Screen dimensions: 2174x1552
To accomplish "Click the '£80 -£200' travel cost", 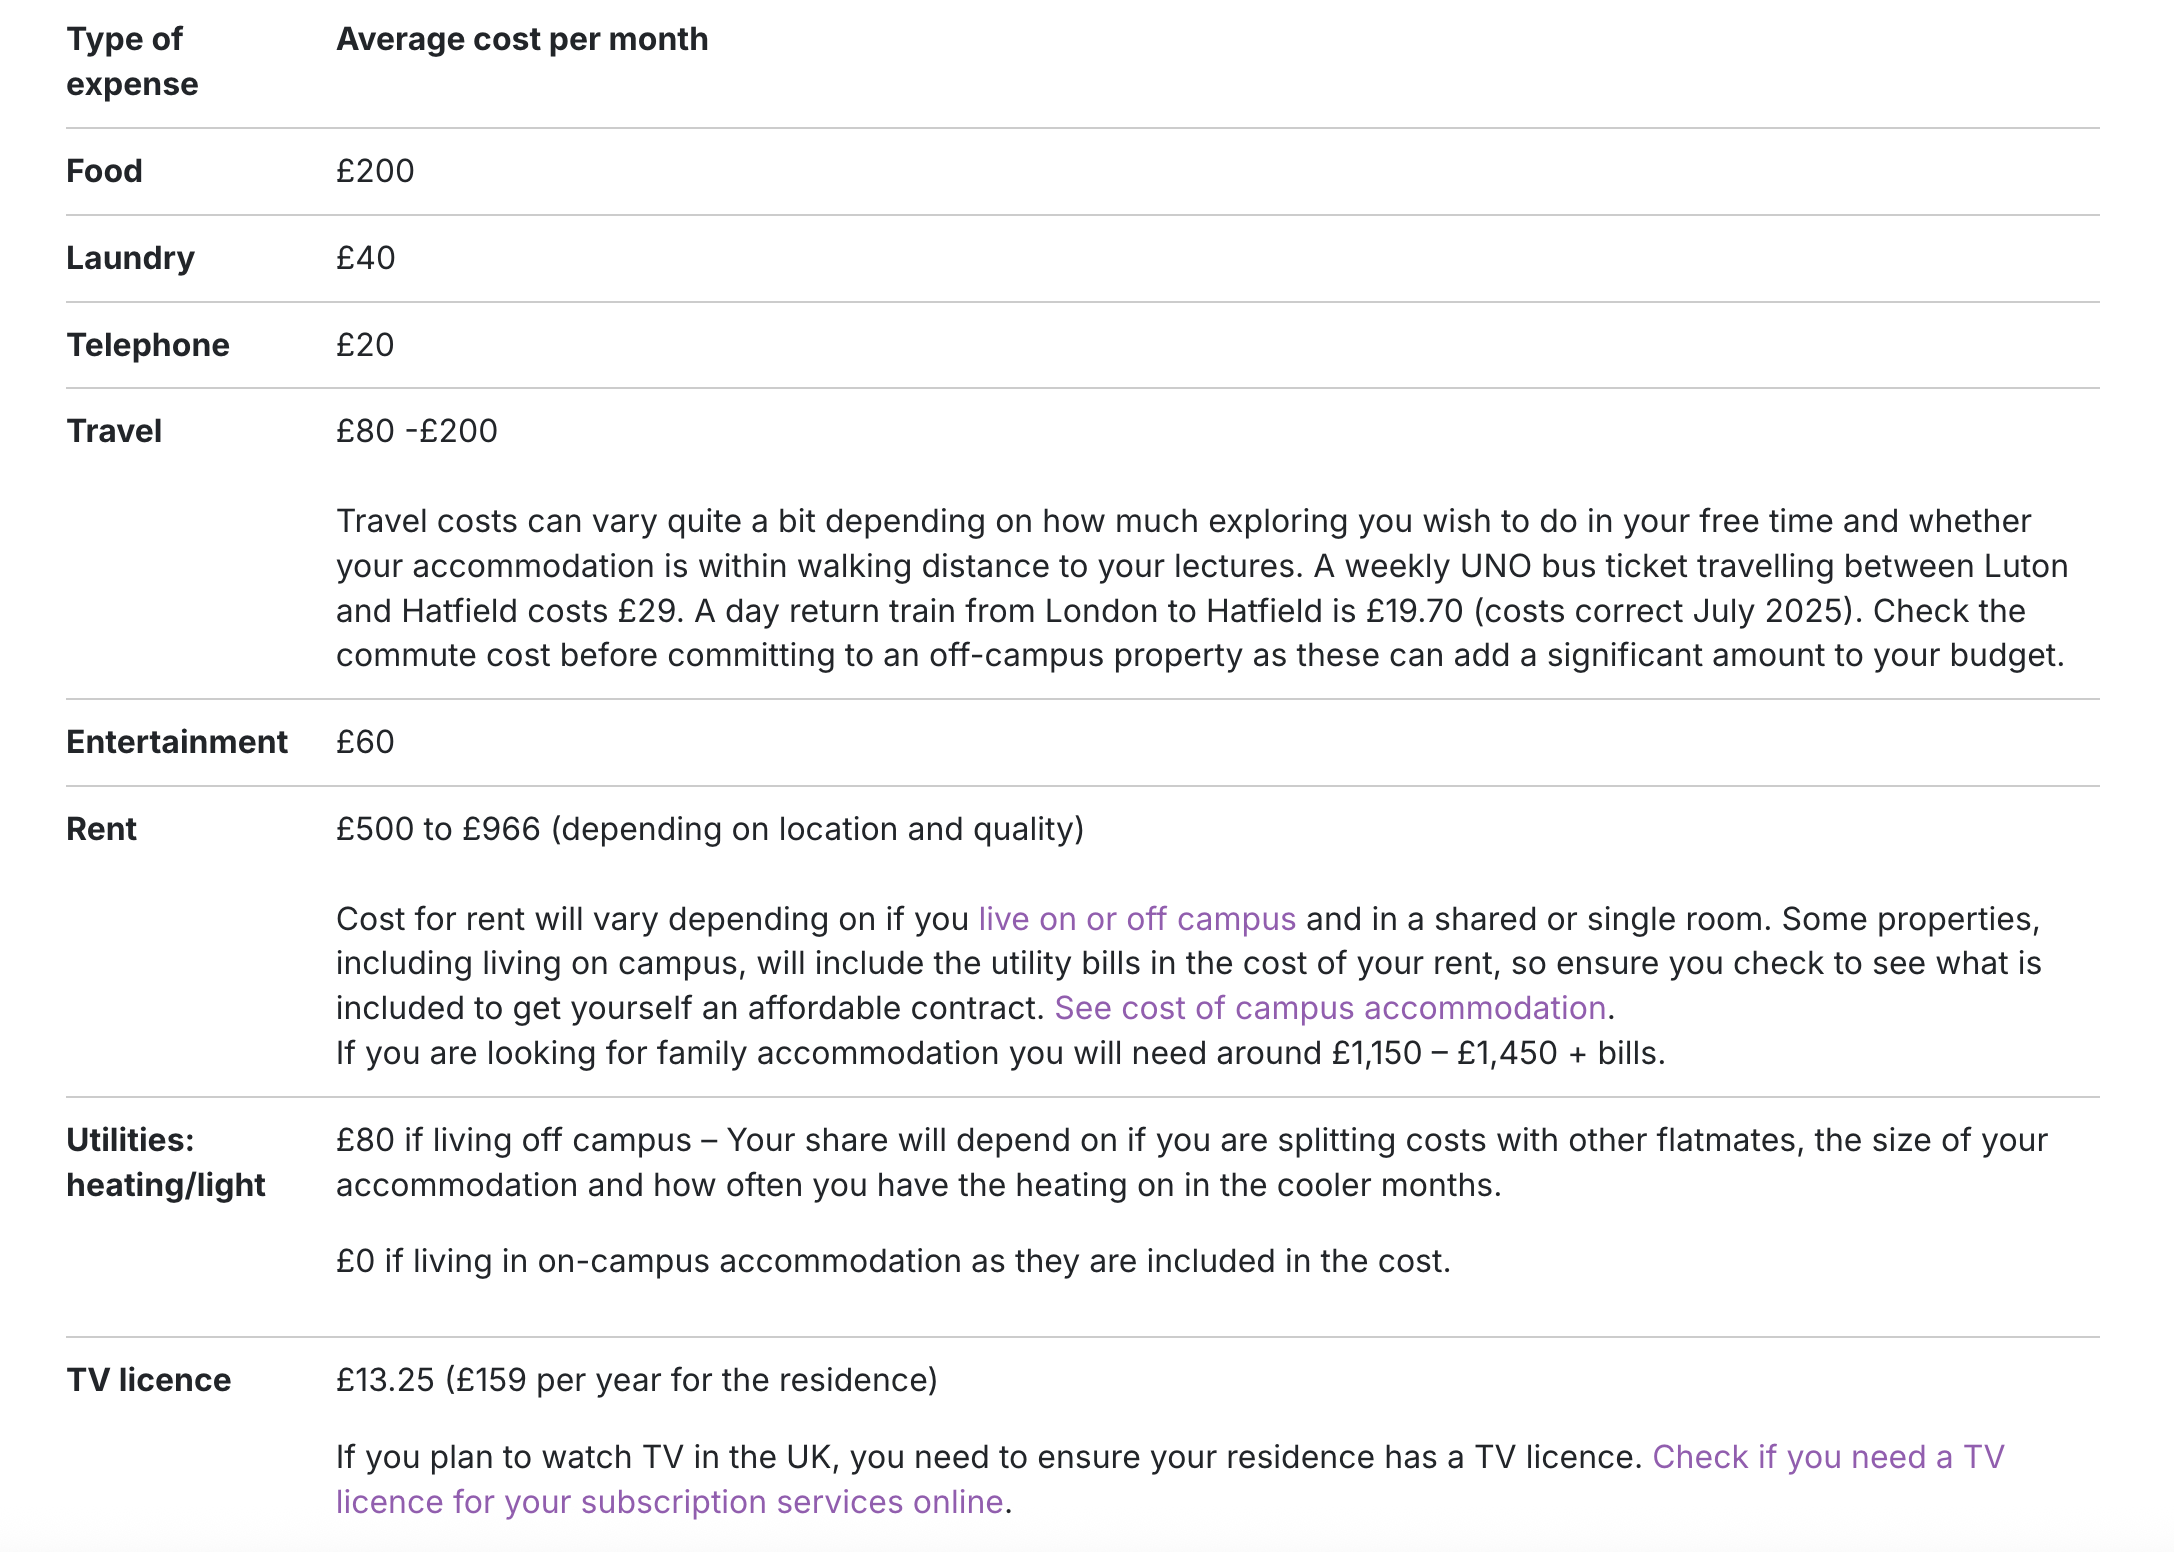I will click(417, 431).
